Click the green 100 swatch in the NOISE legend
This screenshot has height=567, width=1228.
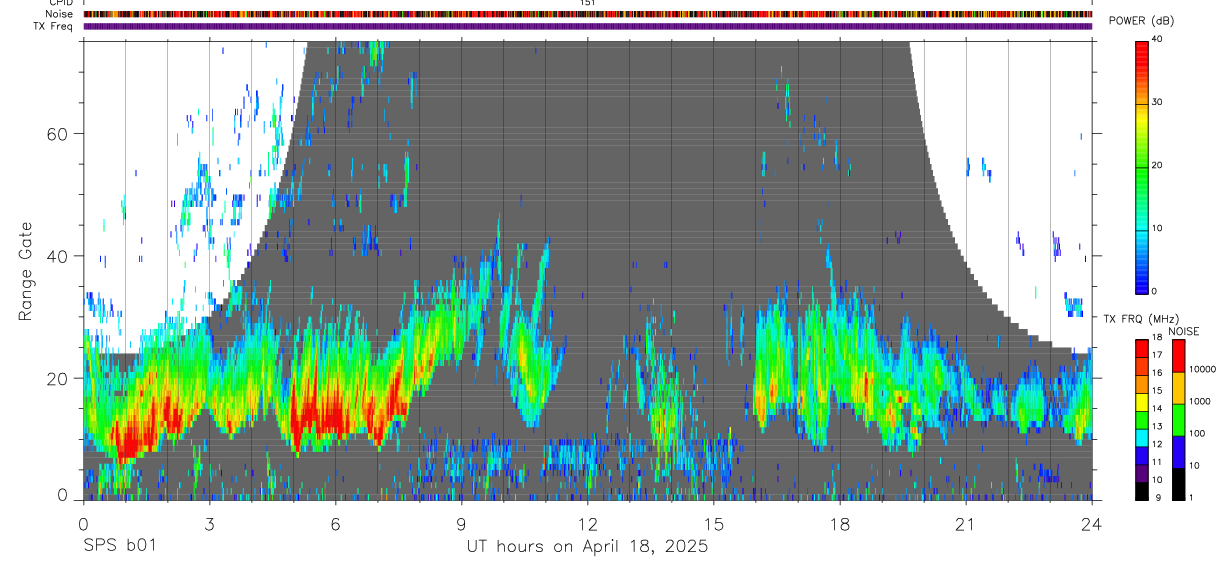coord(1177,419)
